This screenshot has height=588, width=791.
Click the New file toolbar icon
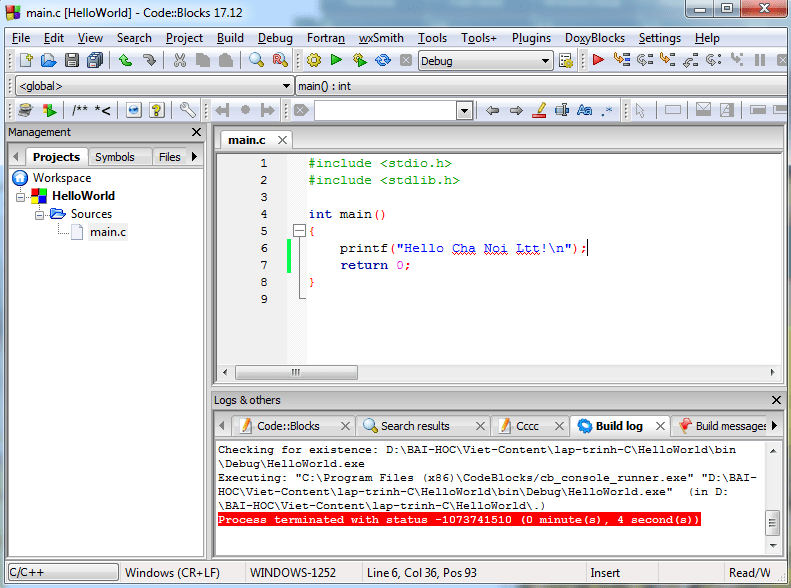[26, 61]
